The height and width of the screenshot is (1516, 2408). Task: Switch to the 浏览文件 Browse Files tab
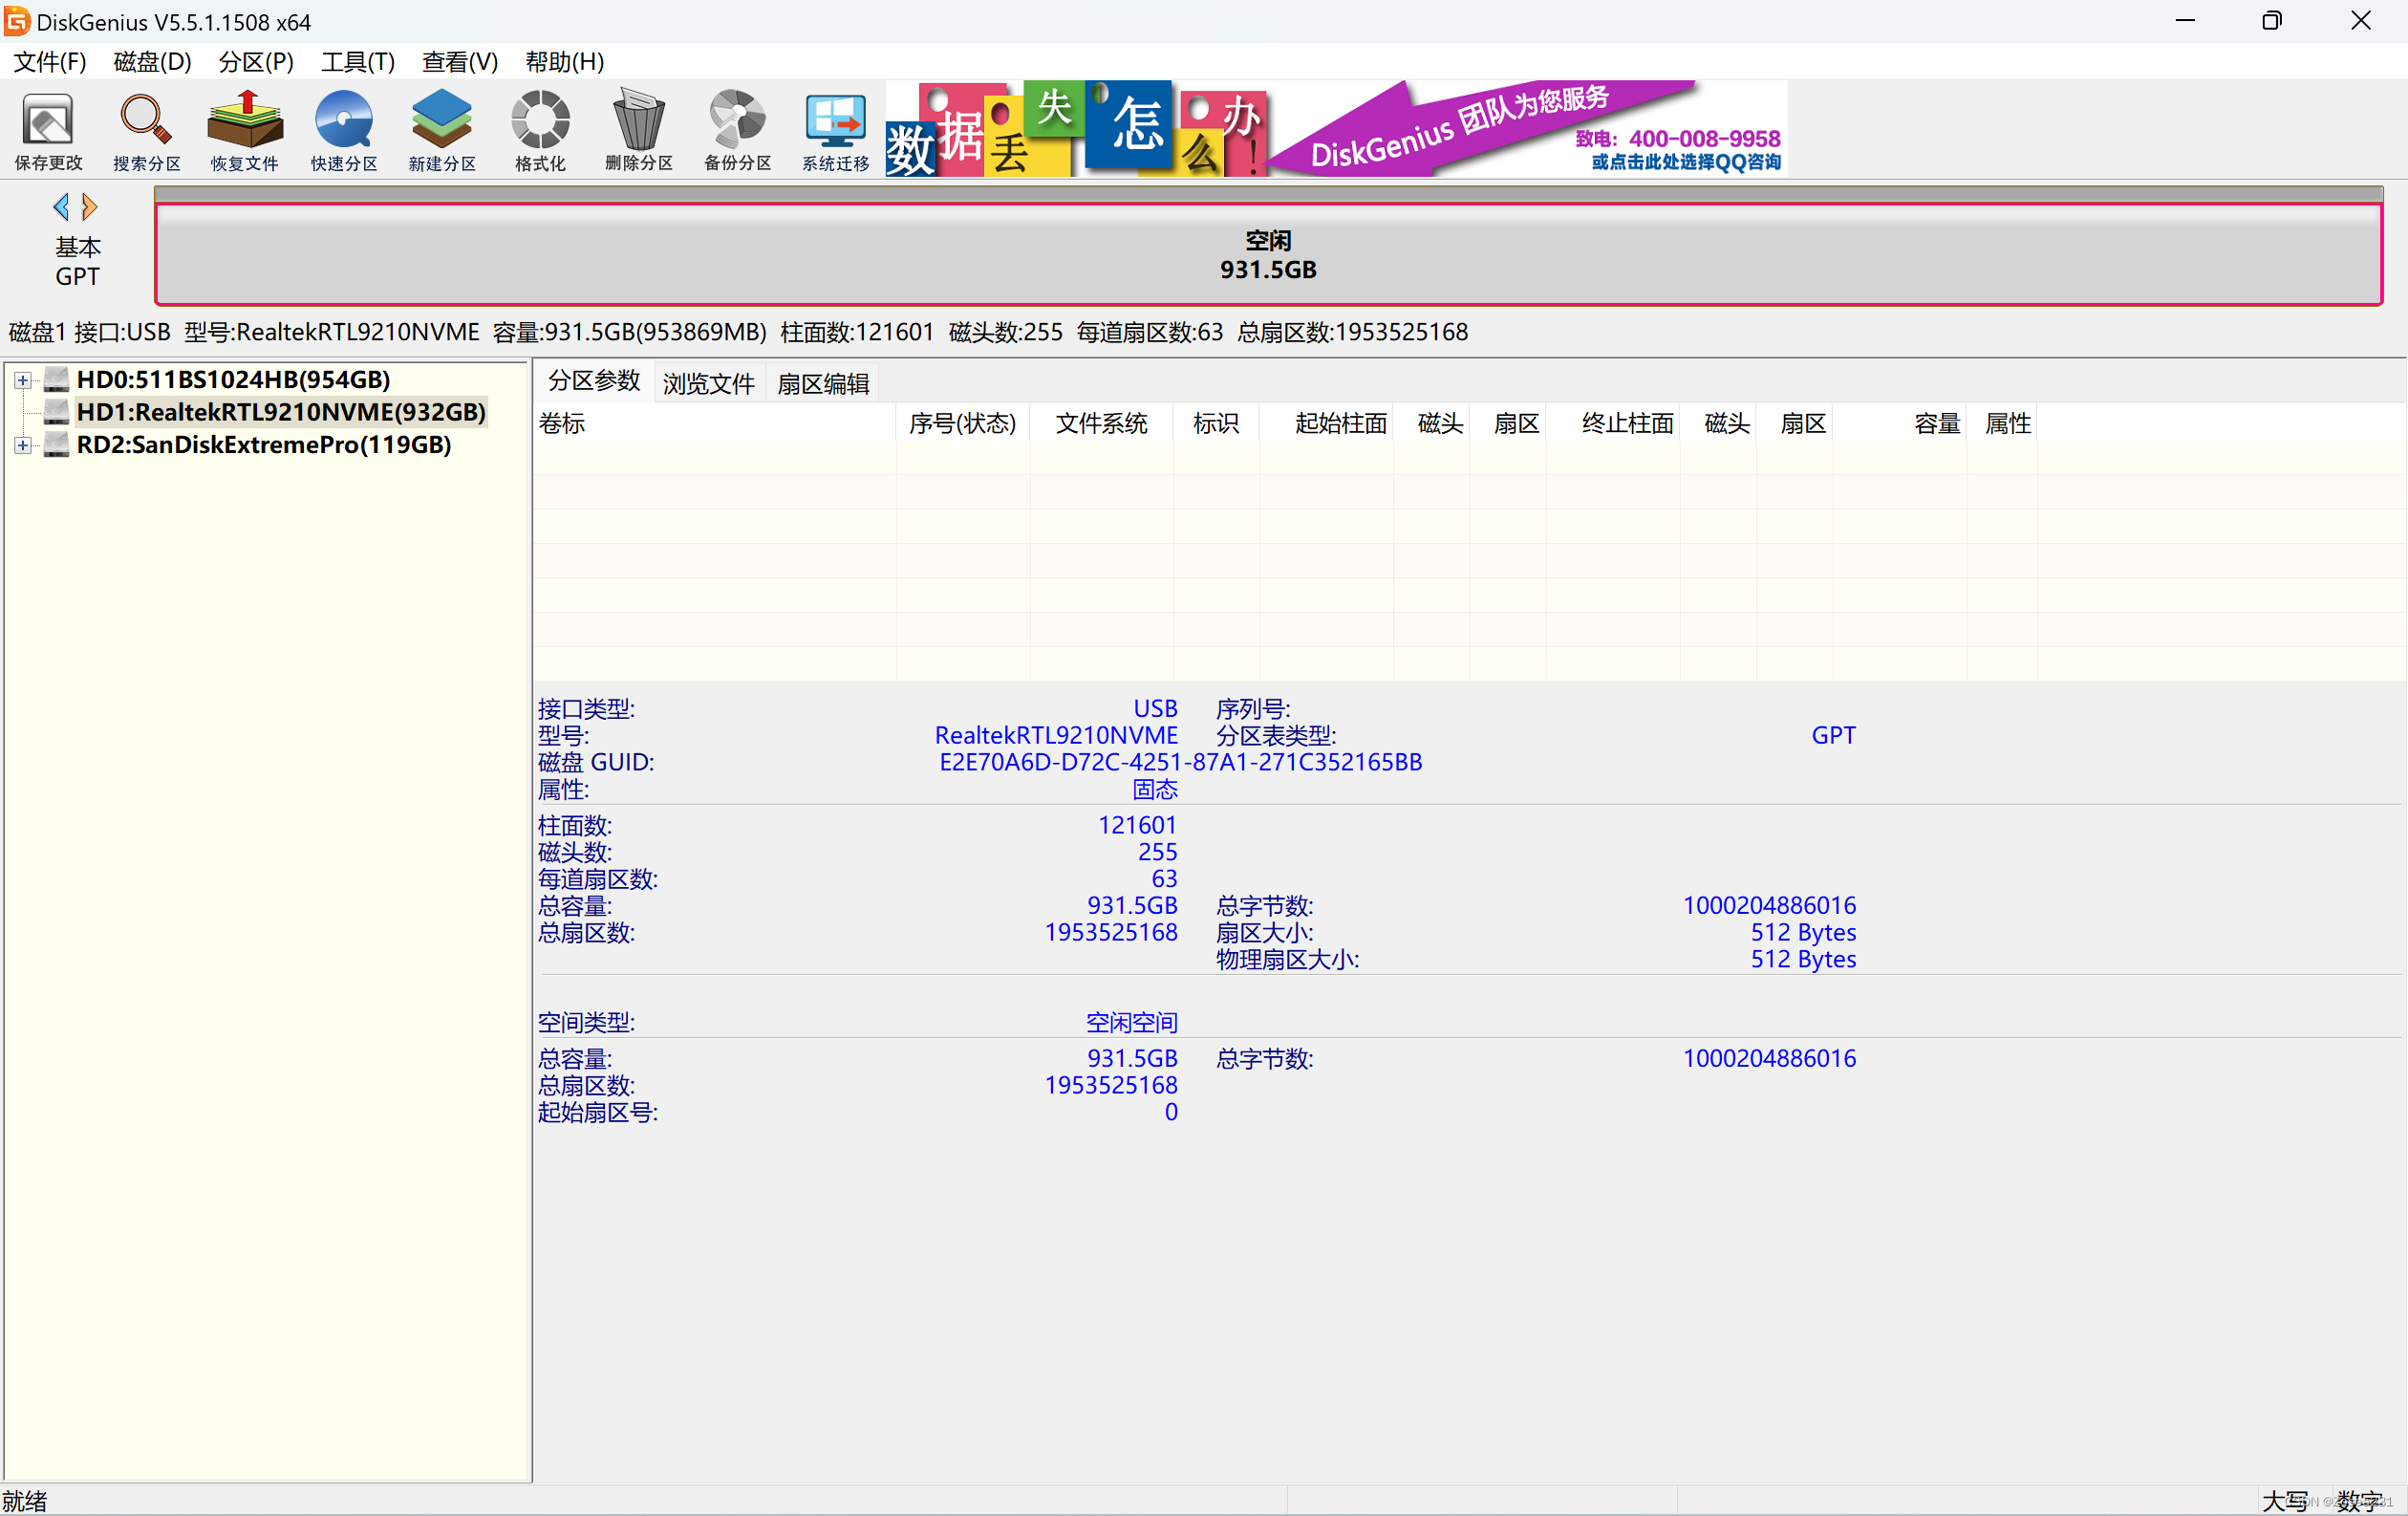(x=708, y=383)
